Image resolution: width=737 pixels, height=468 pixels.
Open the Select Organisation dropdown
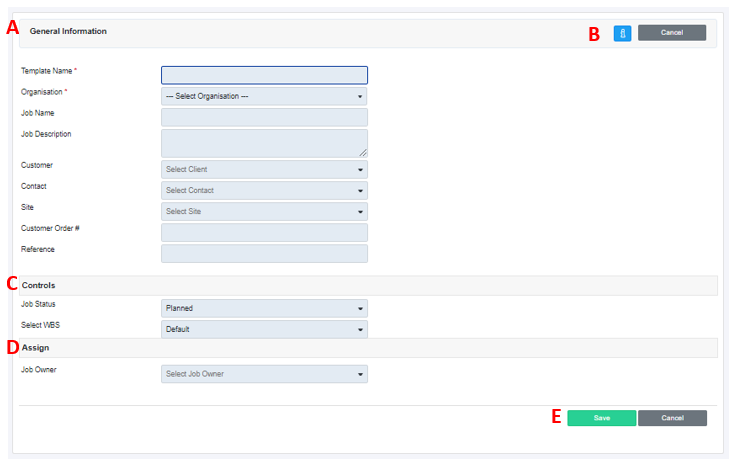pos(264,96)
